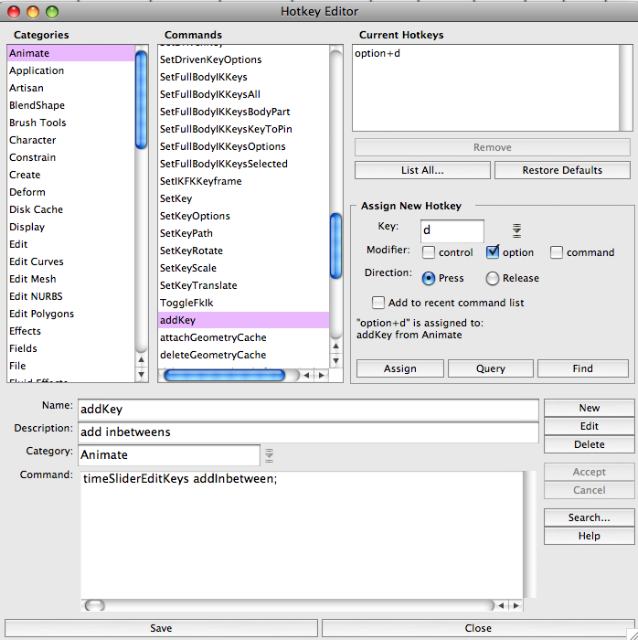Close the Hotkey Editor via Close button

point(478,628)
